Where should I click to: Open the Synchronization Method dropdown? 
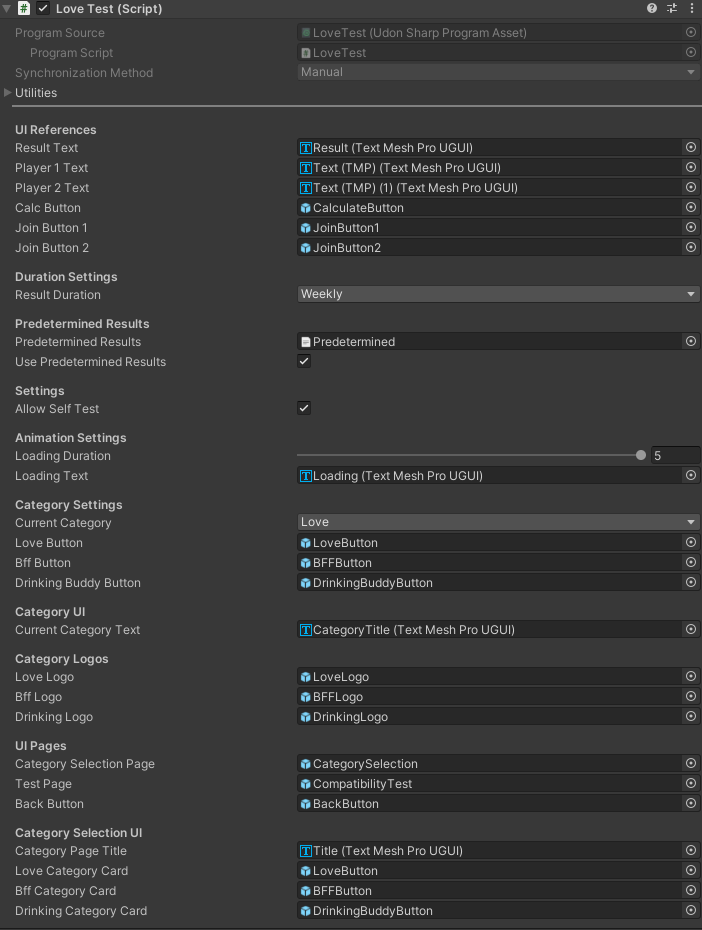(498, 72)
